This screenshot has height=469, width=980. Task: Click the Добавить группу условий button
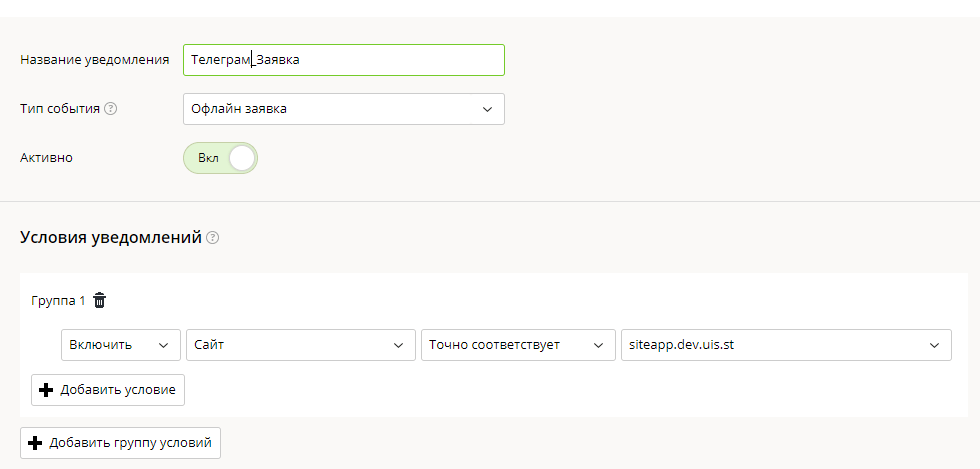[121, 443]
